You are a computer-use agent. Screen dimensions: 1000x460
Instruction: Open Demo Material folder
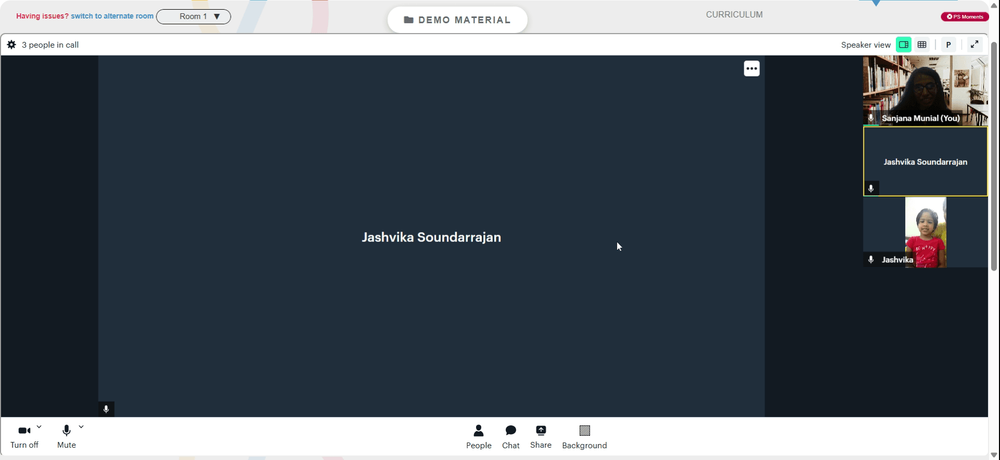pos(457,20)
